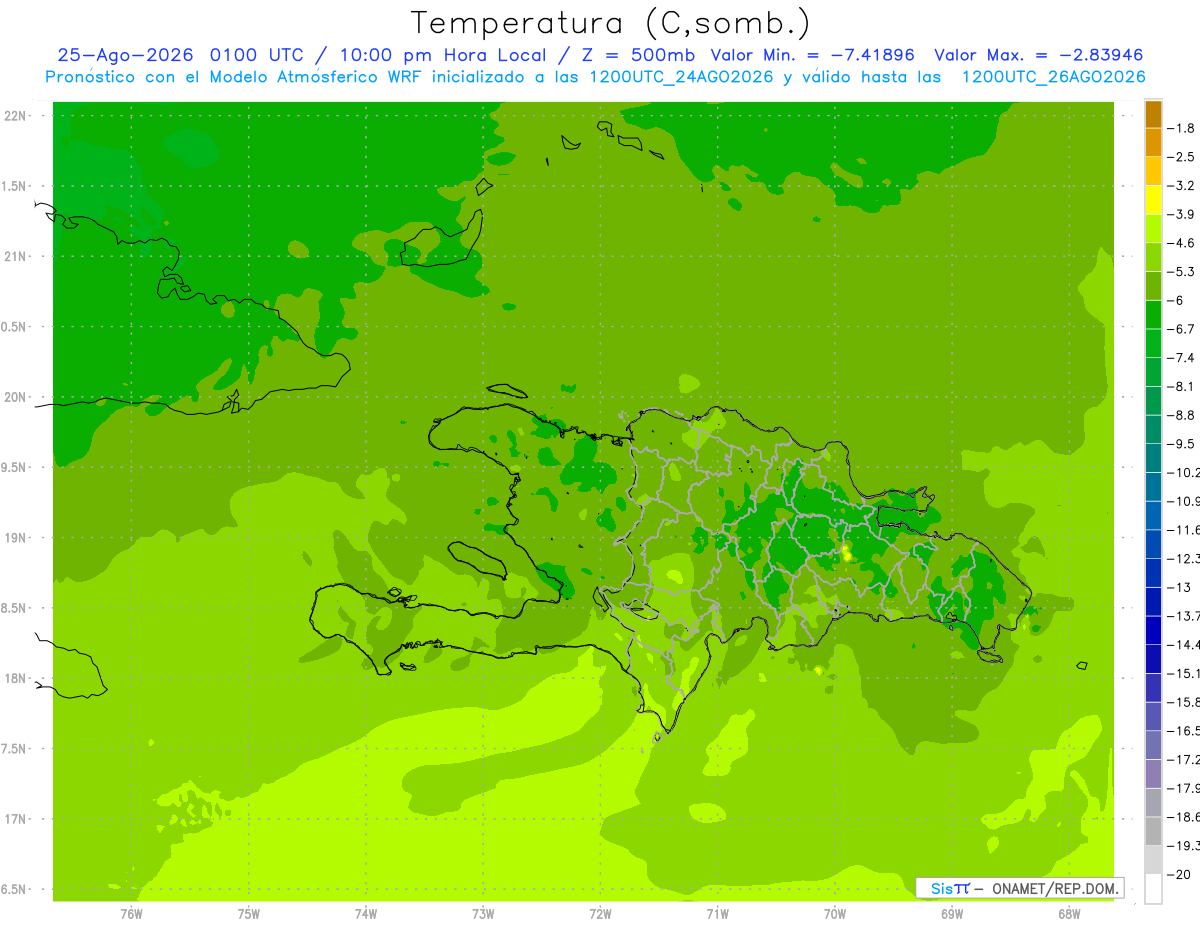This screenshot has width=1200, height=927.
Task: Pick the white swatch below -20
Action: point(1153,888)
